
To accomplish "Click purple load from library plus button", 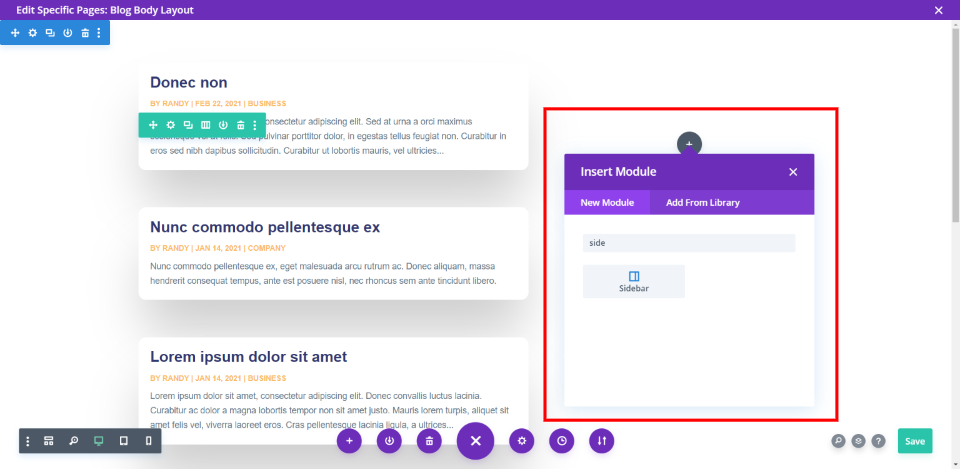I will [349, 441].
